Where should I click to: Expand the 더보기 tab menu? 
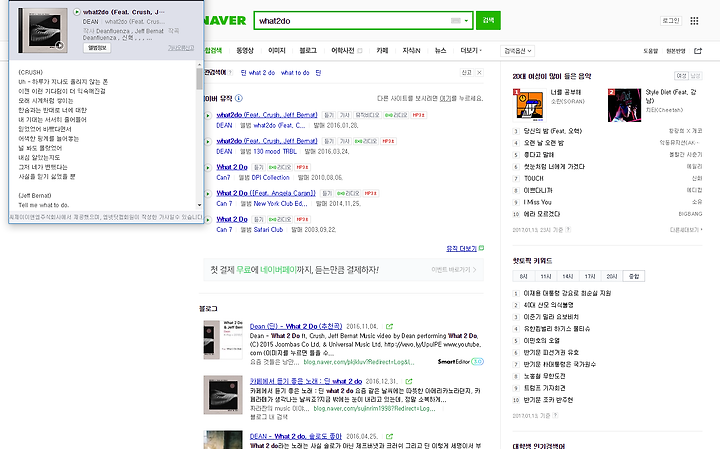[x=471, y=51]
